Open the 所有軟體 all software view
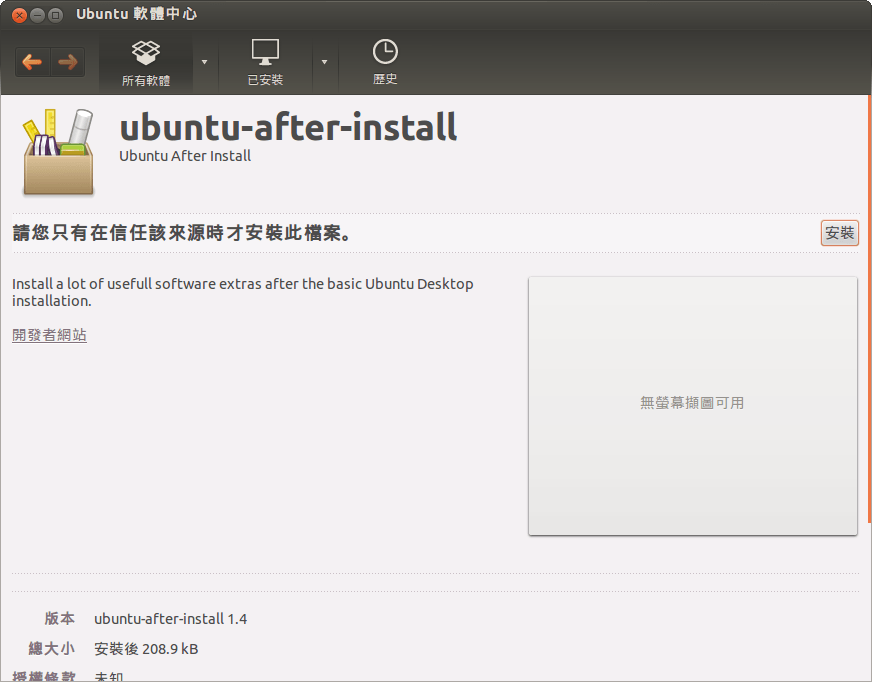872x682 pixels. (x=146, y=63)
